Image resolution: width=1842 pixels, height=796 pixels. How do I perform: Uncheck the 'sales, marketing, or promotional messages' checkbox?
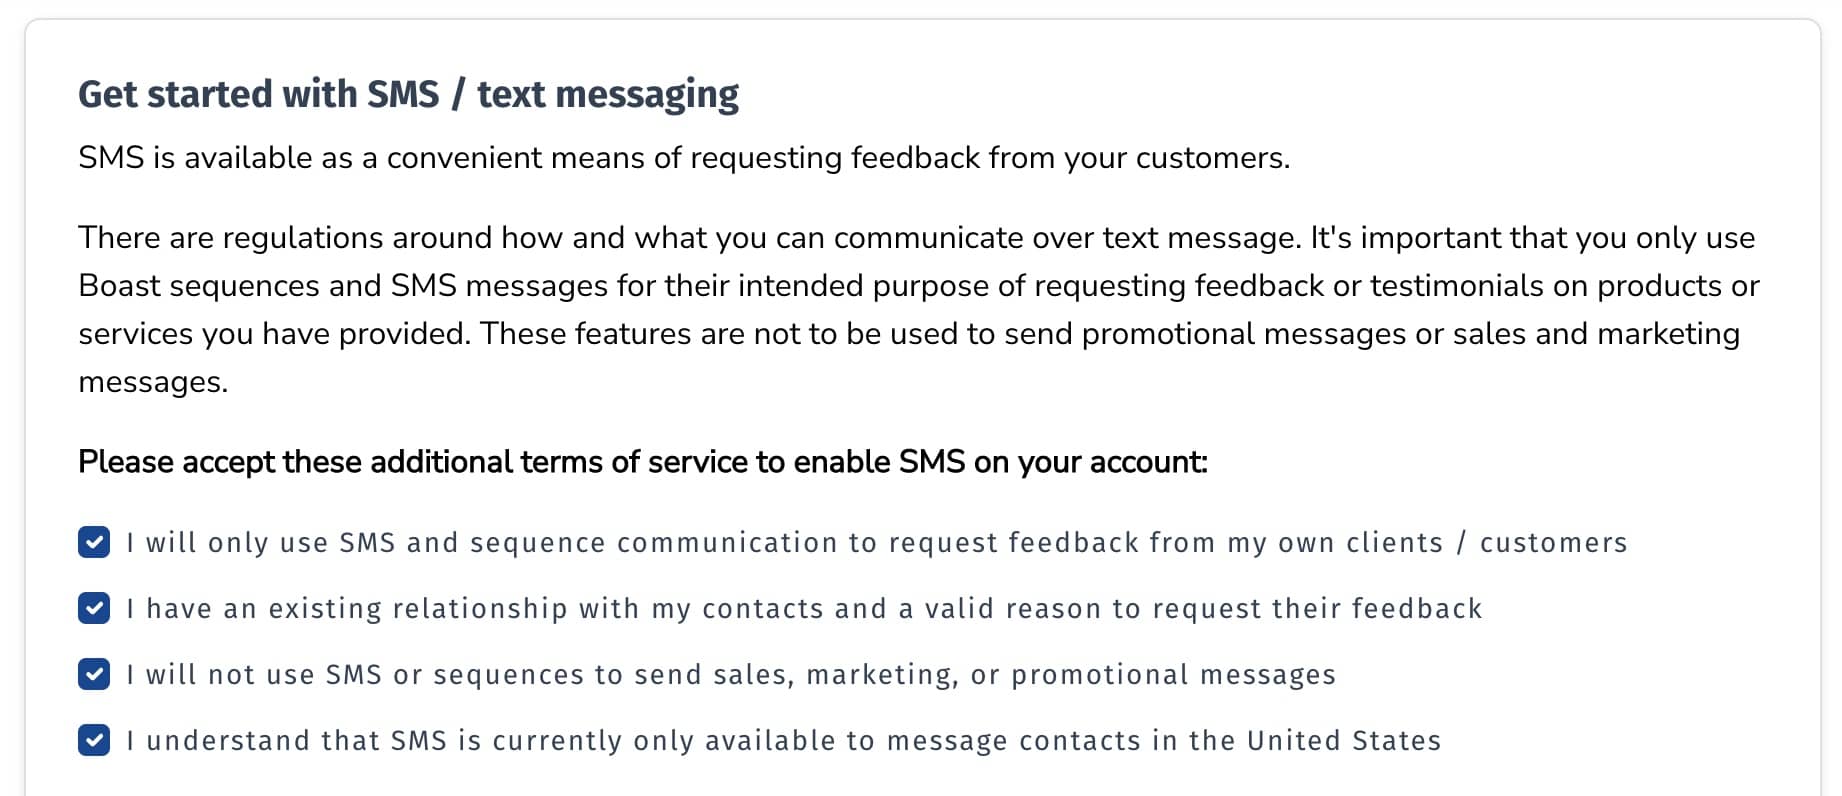(93, 675)
